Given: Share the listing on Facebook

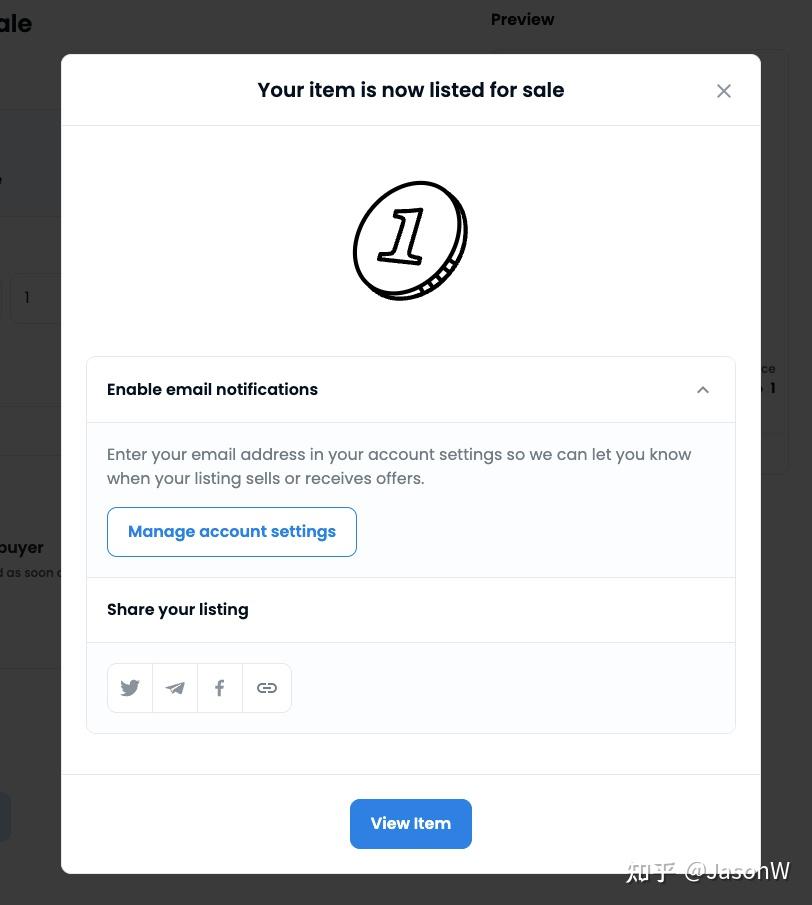Looking at the screenshot, I should [220, 687].
